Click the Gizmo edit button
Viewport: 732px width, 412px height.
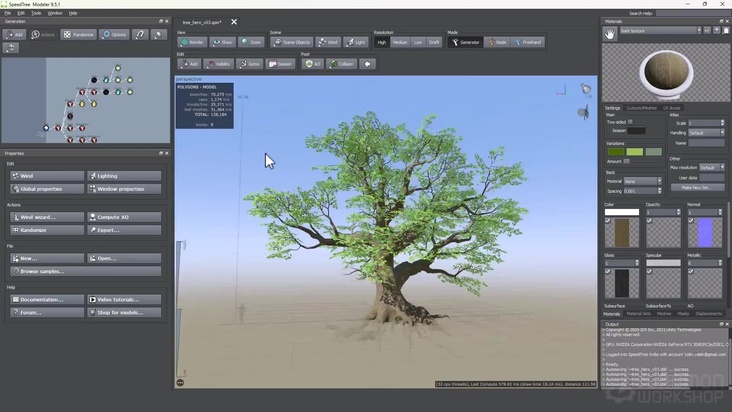pyautogui.click(x=250, y=64)
